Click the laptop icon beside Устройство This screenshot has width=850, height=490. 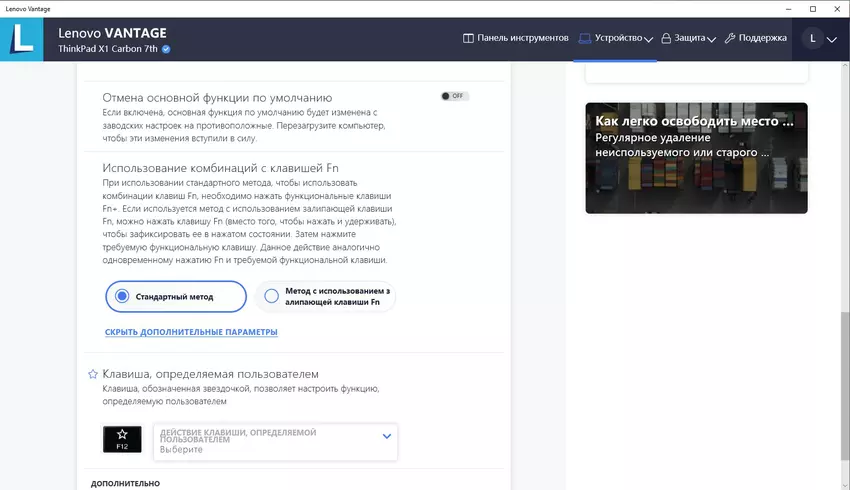coord(585,39)
